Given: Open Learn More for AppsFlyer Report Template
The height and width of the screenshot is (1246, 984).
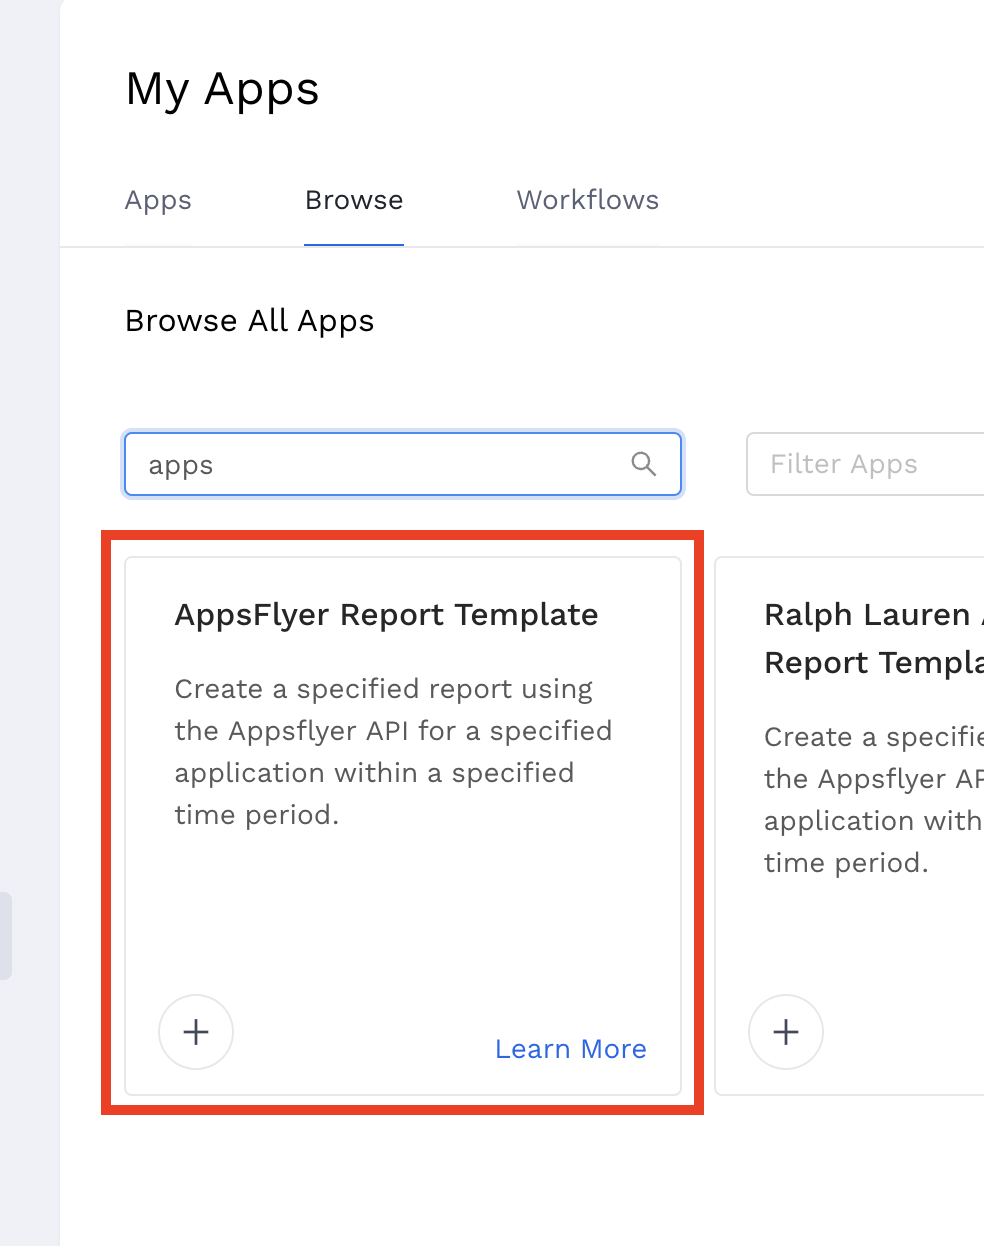Looking at the screenshot, I should (570, 1048).
